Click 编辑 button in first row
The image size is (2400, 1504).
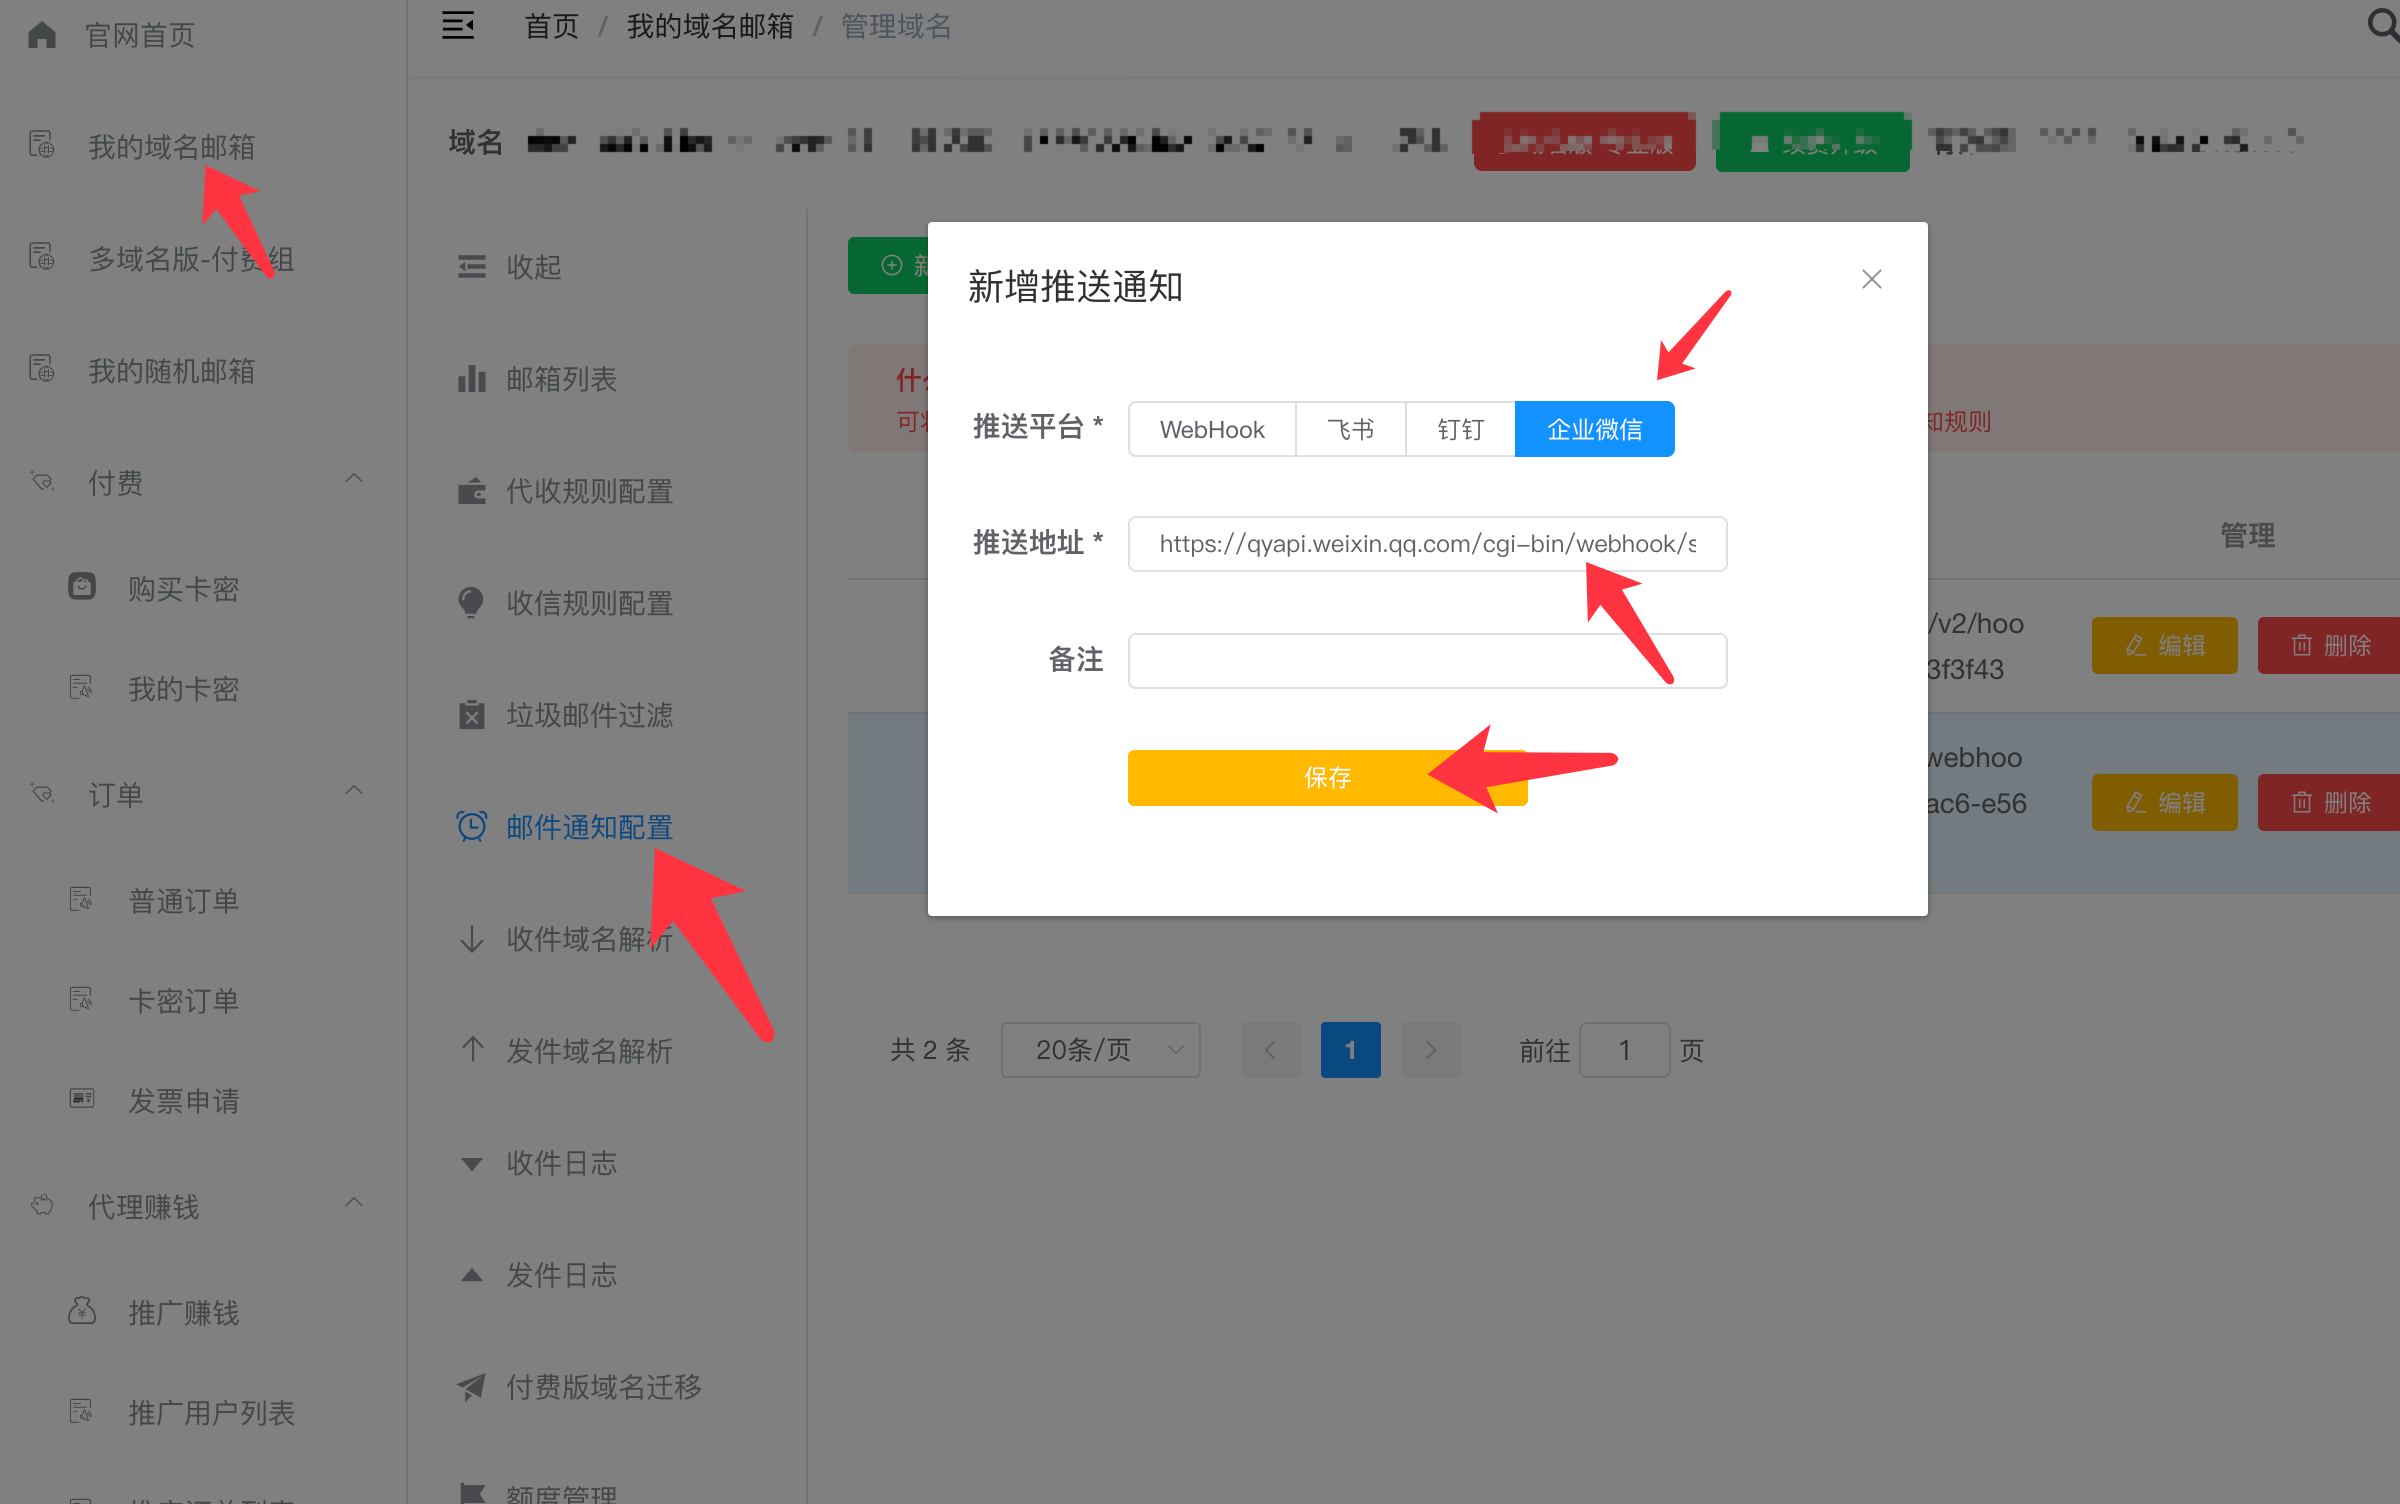(x=2164, y=646)
